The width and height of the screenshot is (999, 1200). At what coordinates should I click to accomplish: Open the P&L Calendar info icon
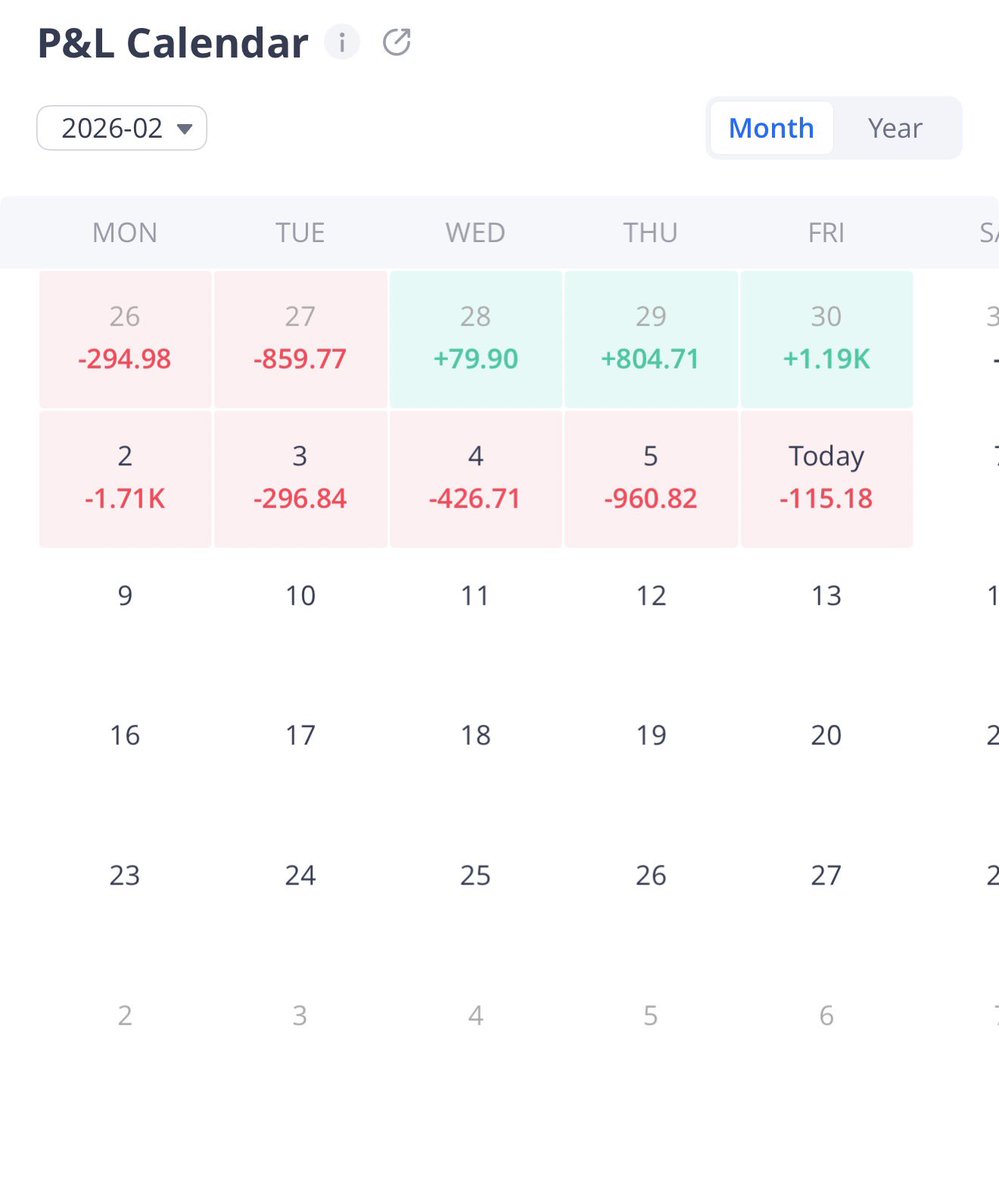pos(342,43)
